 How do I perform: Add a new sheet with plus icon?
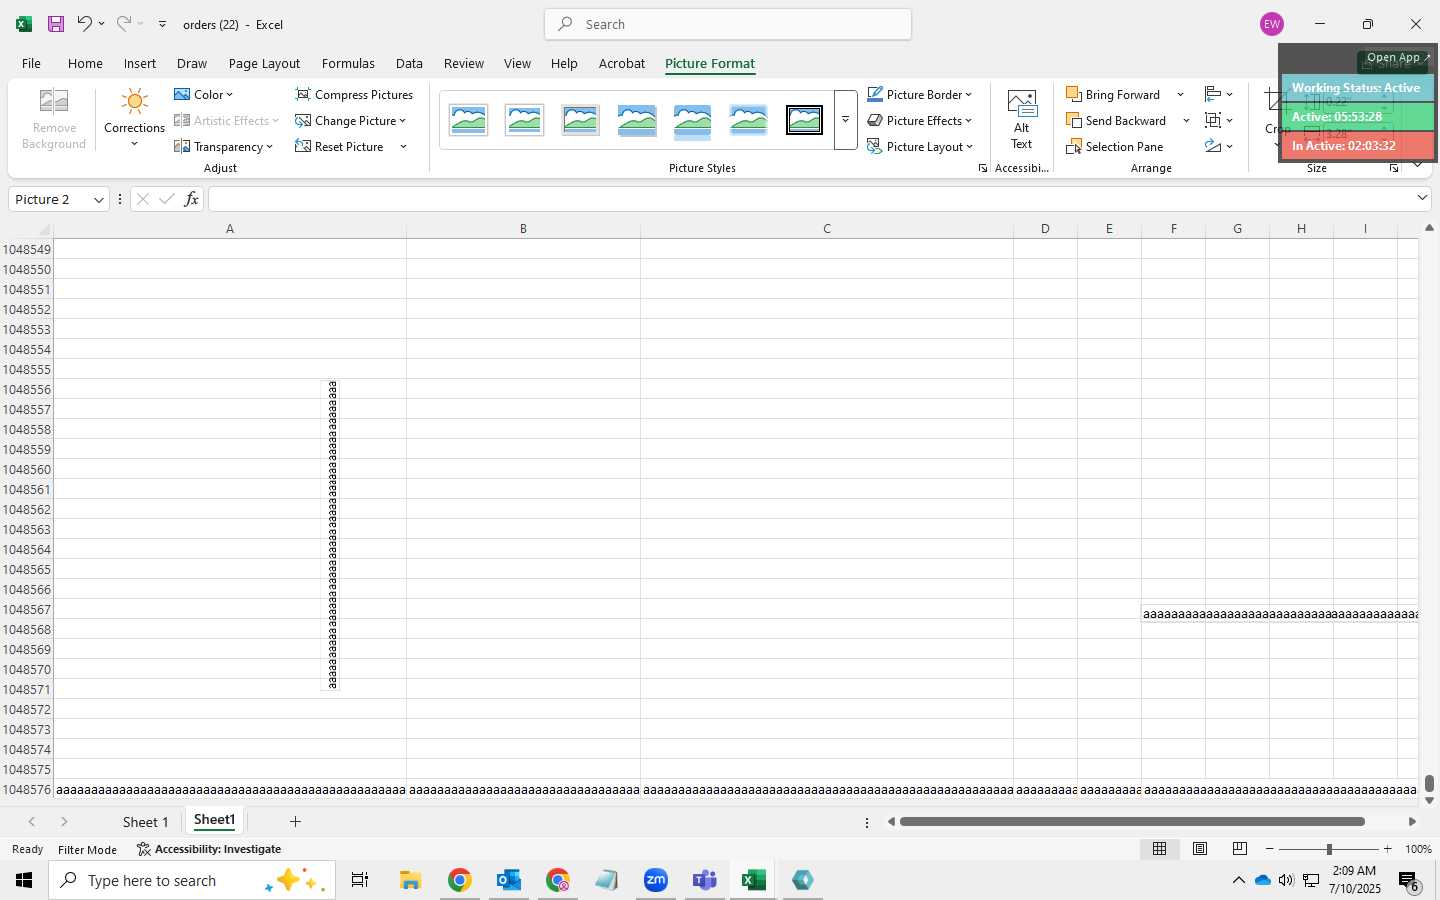[295, 821]
